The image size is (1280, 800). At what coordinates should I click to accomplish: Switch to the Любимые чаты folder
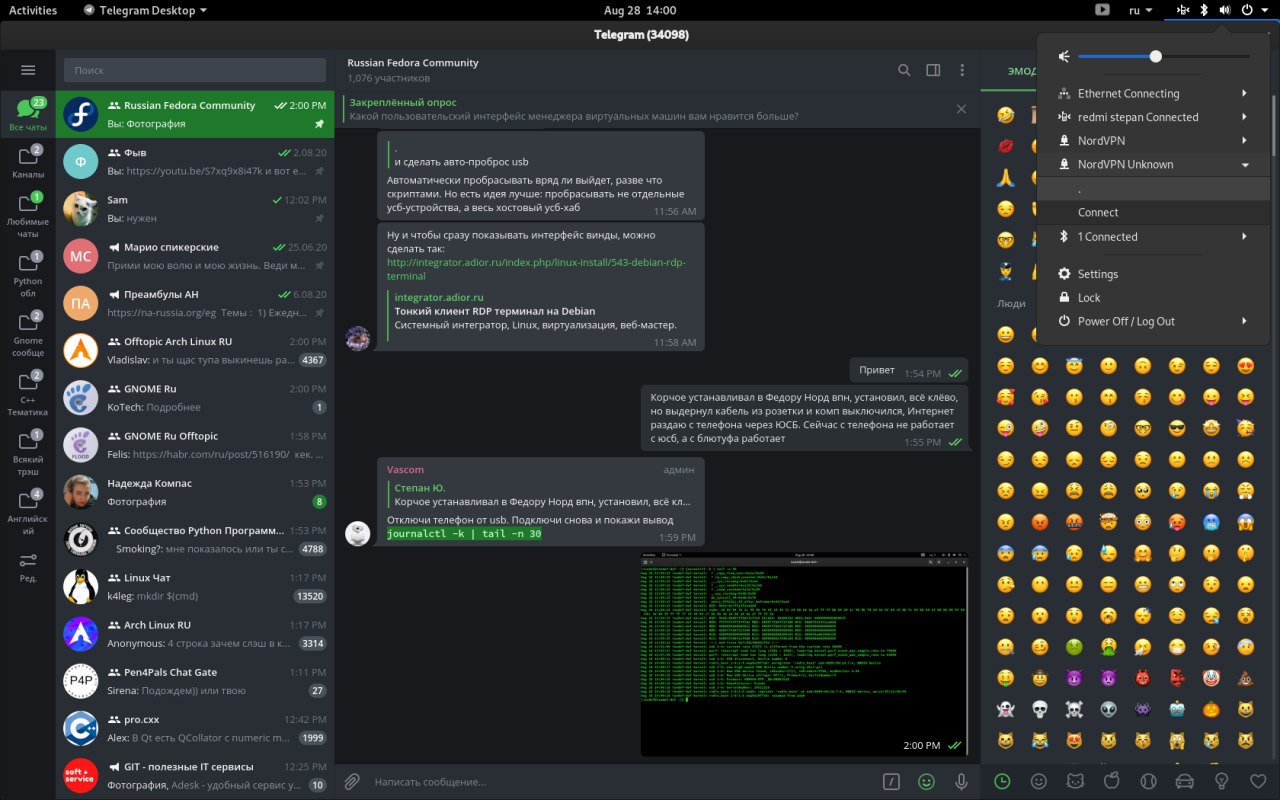[x=28, y=212]
